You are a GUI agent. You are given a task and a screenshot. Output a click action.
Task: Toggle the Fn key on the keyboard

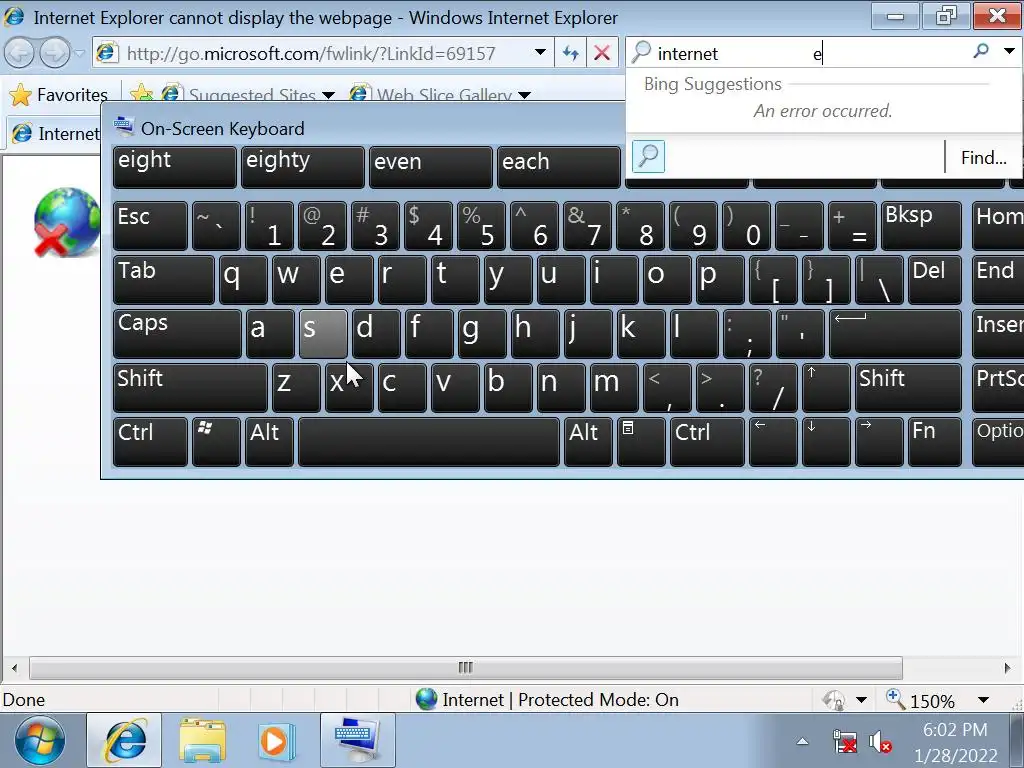click(x=934, y=442)
